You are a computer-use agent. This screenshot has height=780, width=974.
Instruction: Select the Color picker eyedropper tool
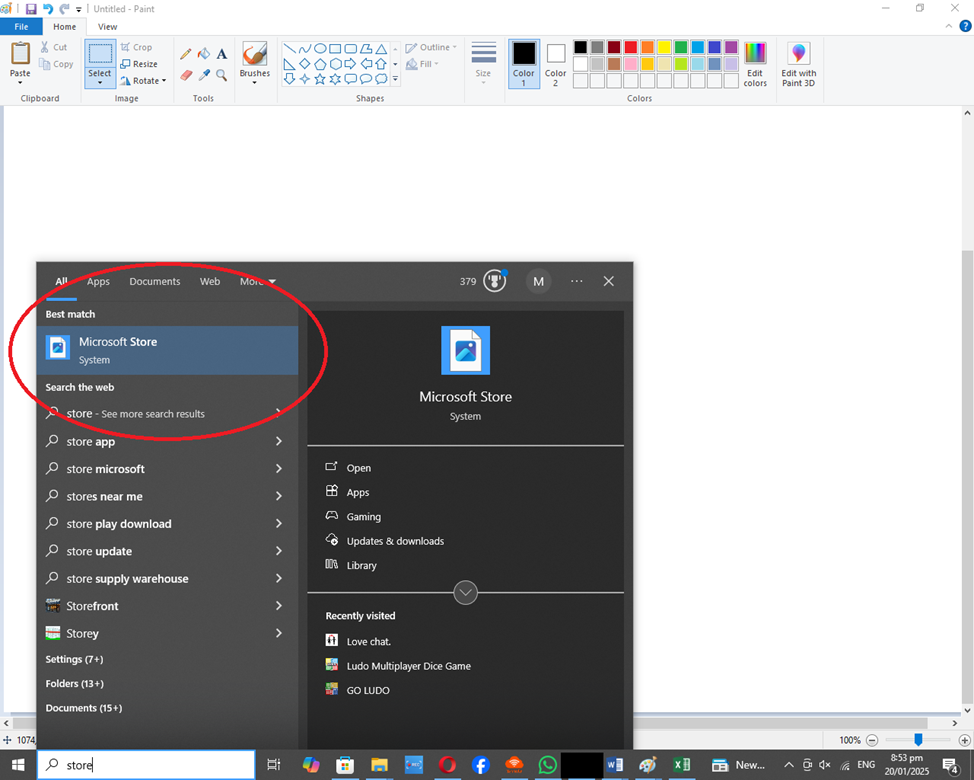click(x=204, y=75)
